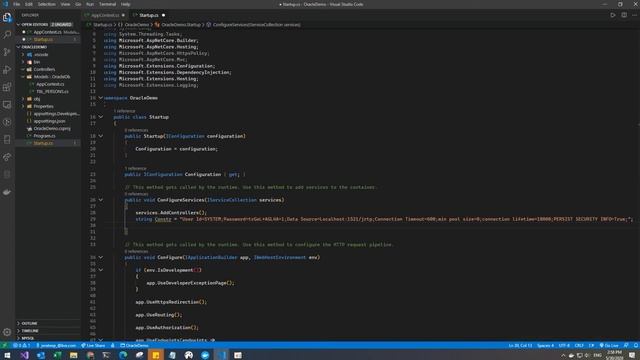Open the Extensions view
The image size is (640, 360).
pyautogui.click(x=7, y=87)
